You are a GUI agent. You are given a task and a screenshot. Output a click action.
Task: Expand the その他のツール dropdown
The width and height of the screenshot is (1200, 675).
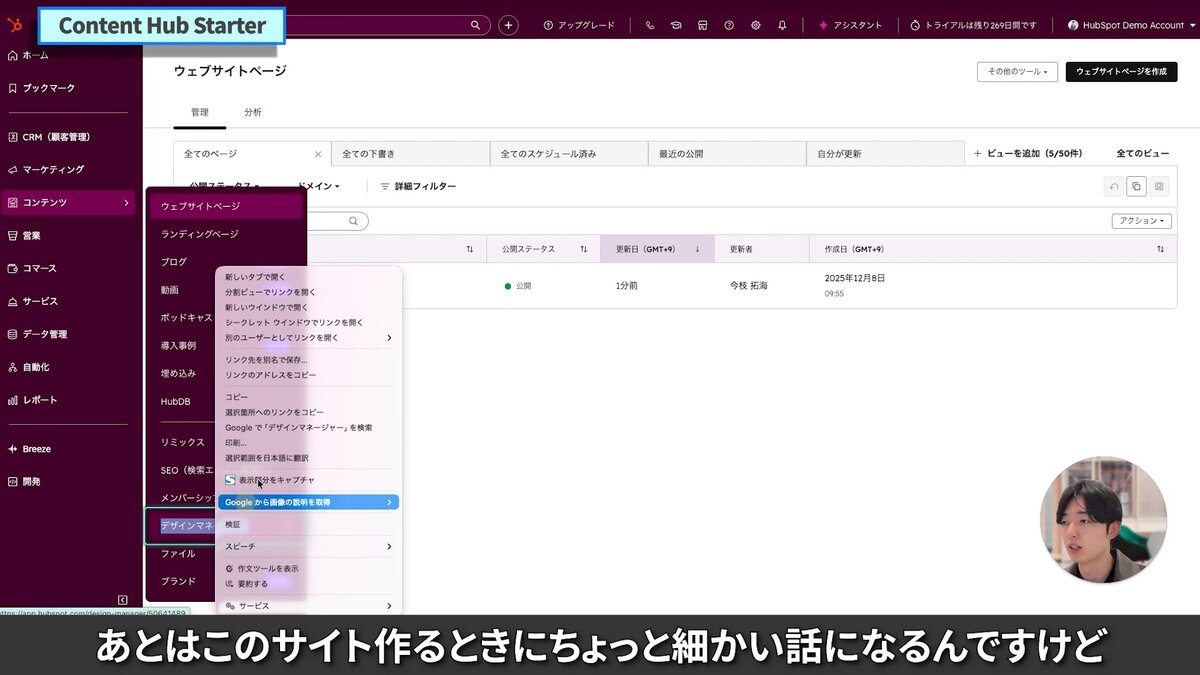point(1017,72)
